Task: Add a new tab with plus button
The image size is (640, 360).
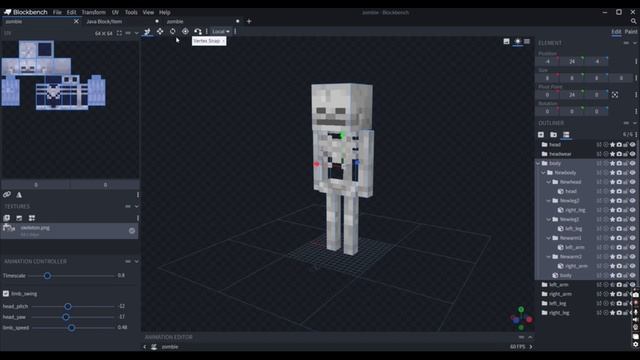Action: click(249, 21)
